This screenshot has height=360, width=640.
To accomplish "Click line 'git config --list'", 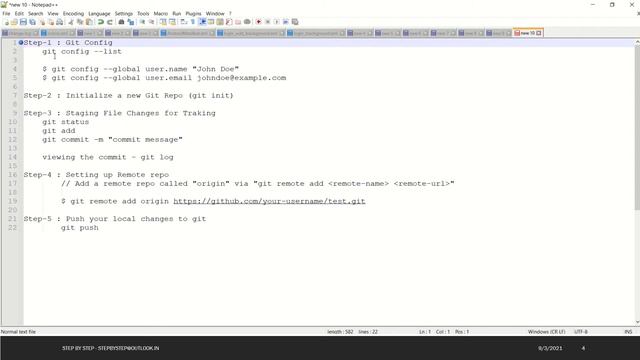I will (82, 51).
